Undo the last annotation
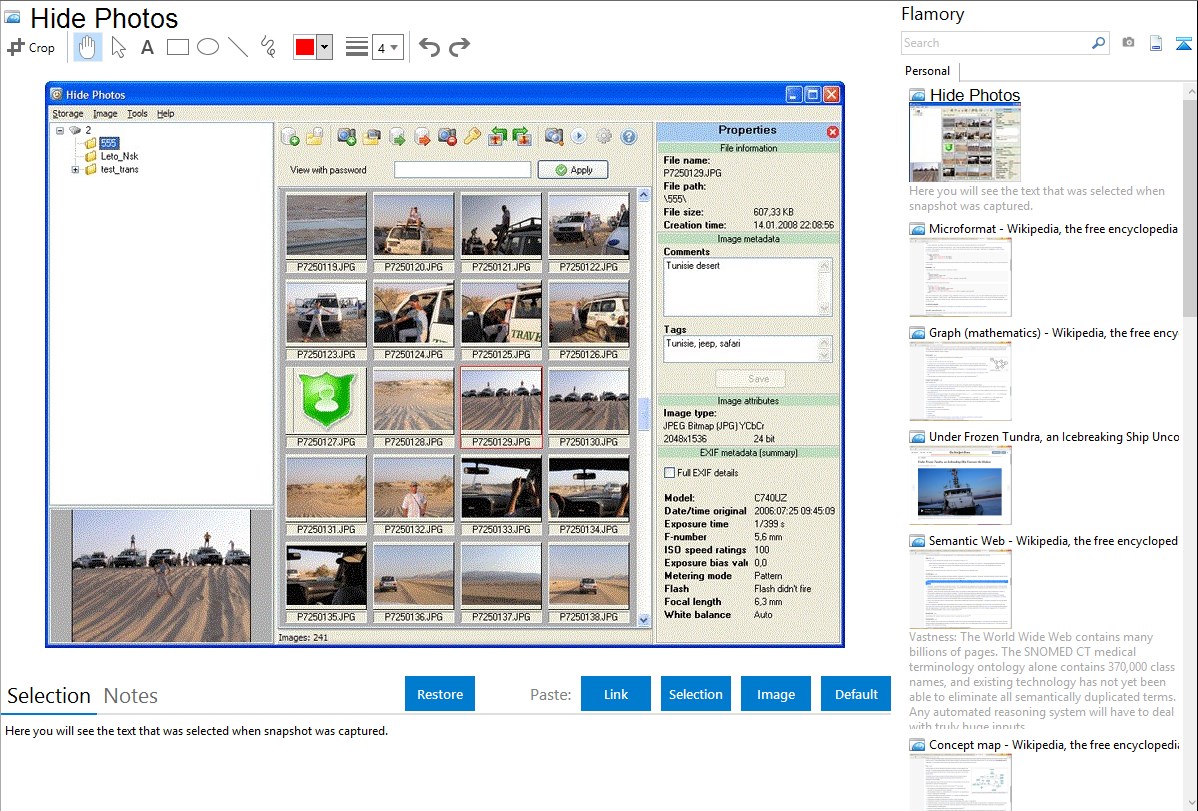 click(429, 47)
